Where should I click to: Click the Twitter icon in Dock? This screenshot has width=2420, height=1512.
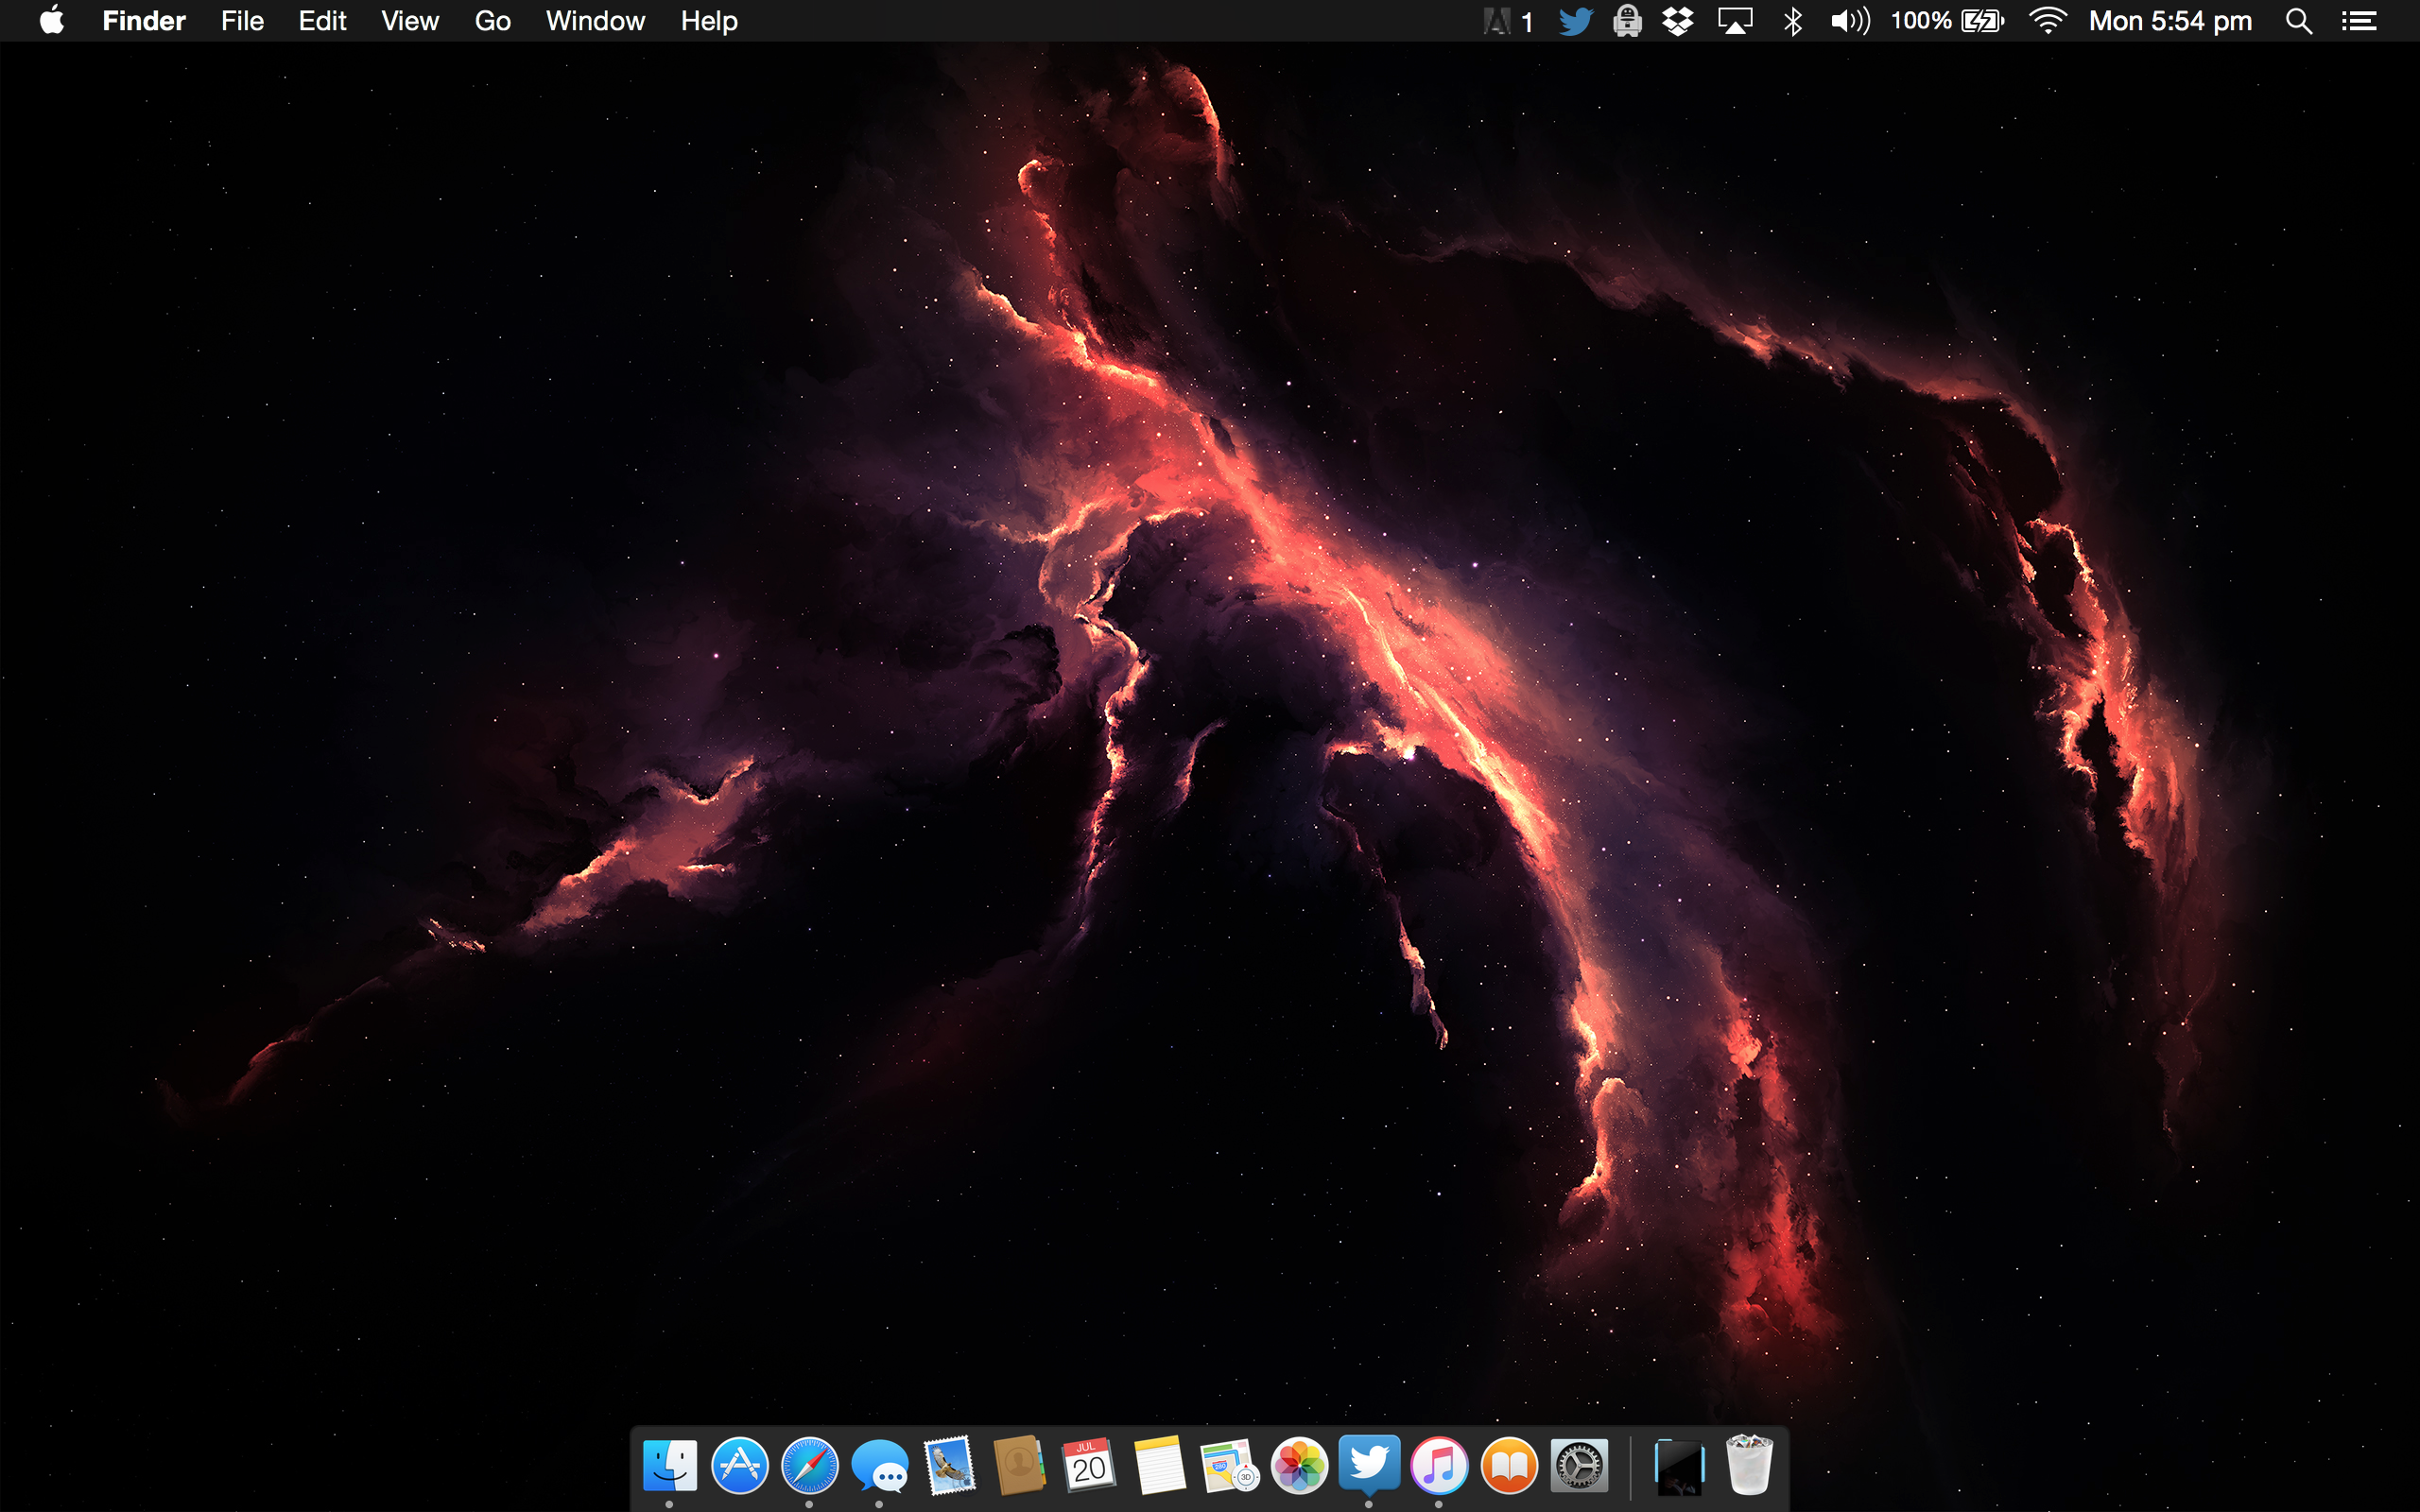tap(1369, 1464)
